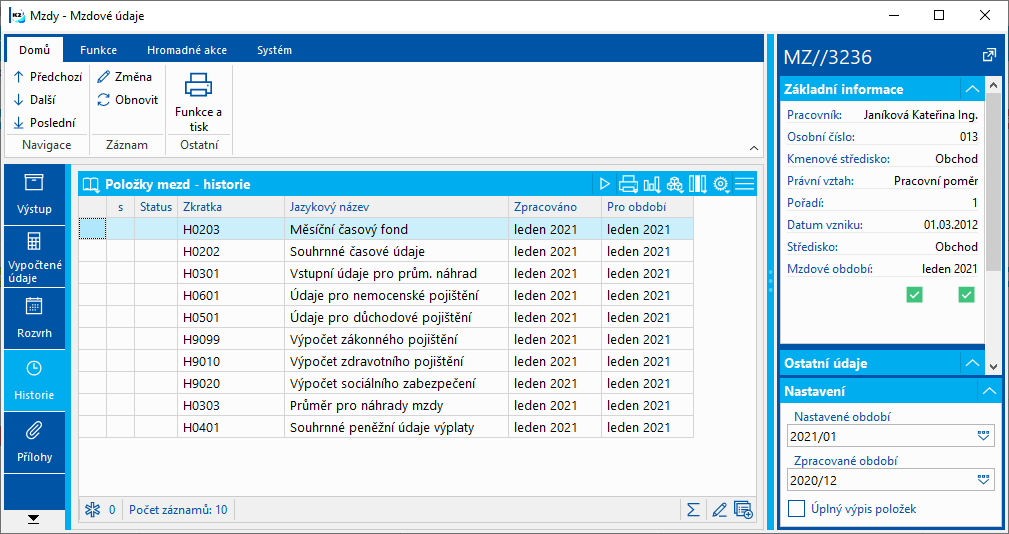Open the columns setup icon in grid header
The image size is (1009, 534).
(698, 185)
